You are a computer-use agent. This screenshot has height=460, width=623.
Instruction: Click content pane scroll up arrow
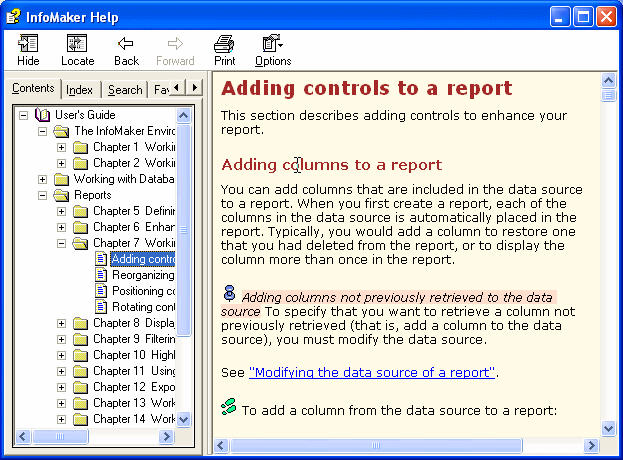pyautogui.click(x=608, y=81)
